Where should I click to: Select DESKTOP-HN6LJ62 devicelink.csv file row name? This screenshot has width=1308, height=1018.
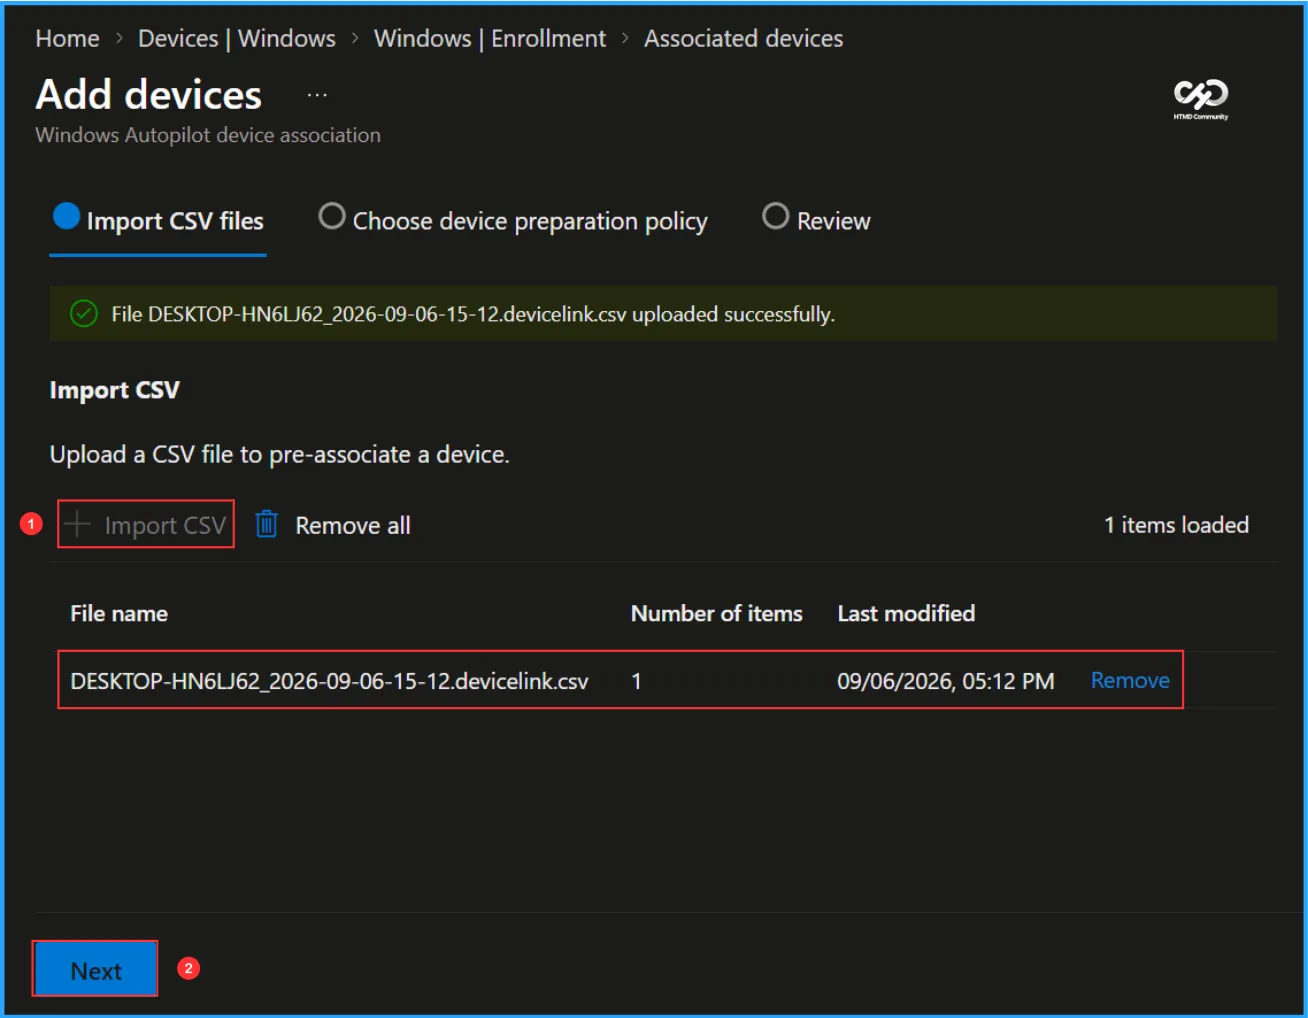pos(329,681)
